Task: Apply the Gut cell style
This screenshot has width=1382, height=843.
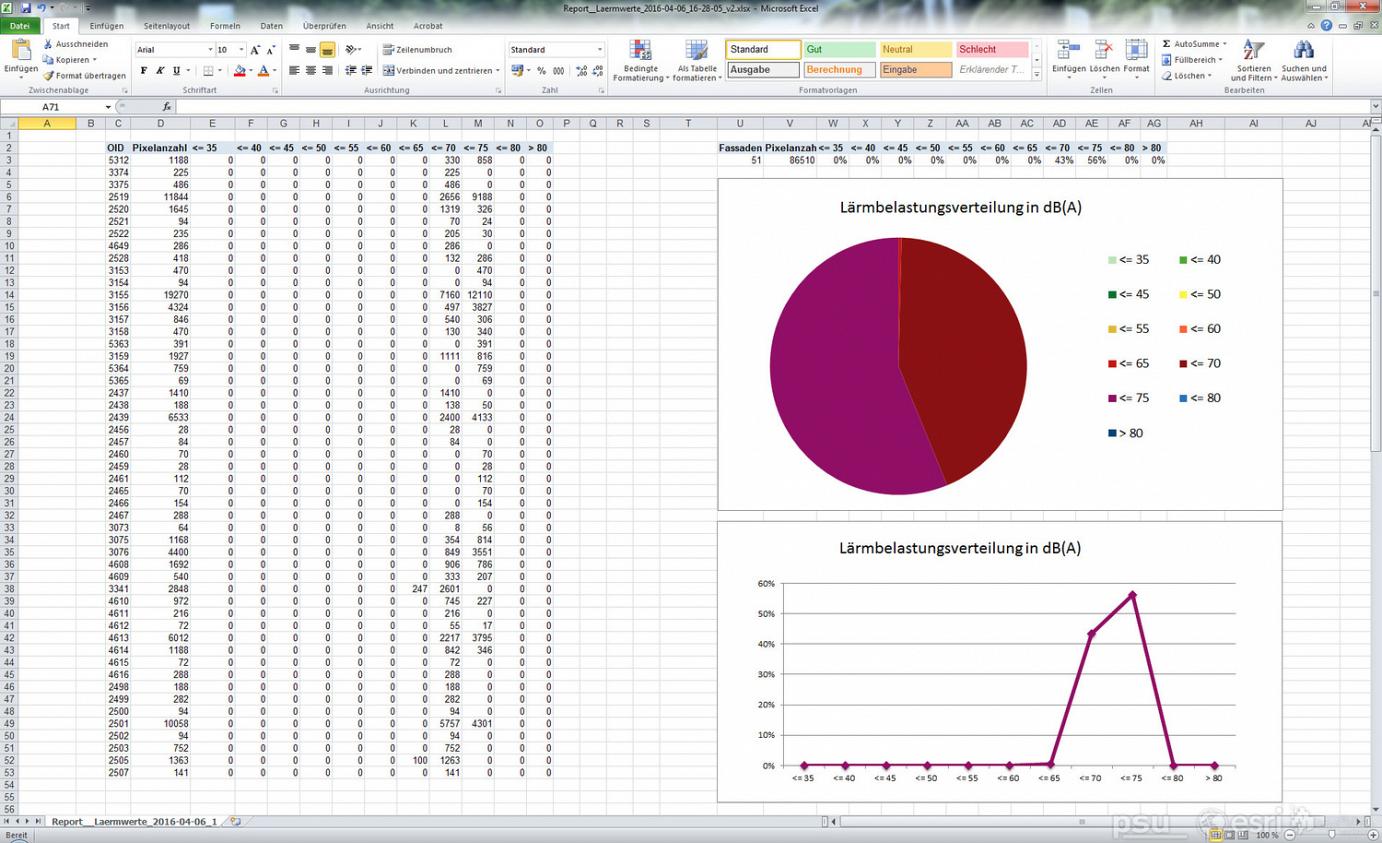Action: (x=839, y=49)
